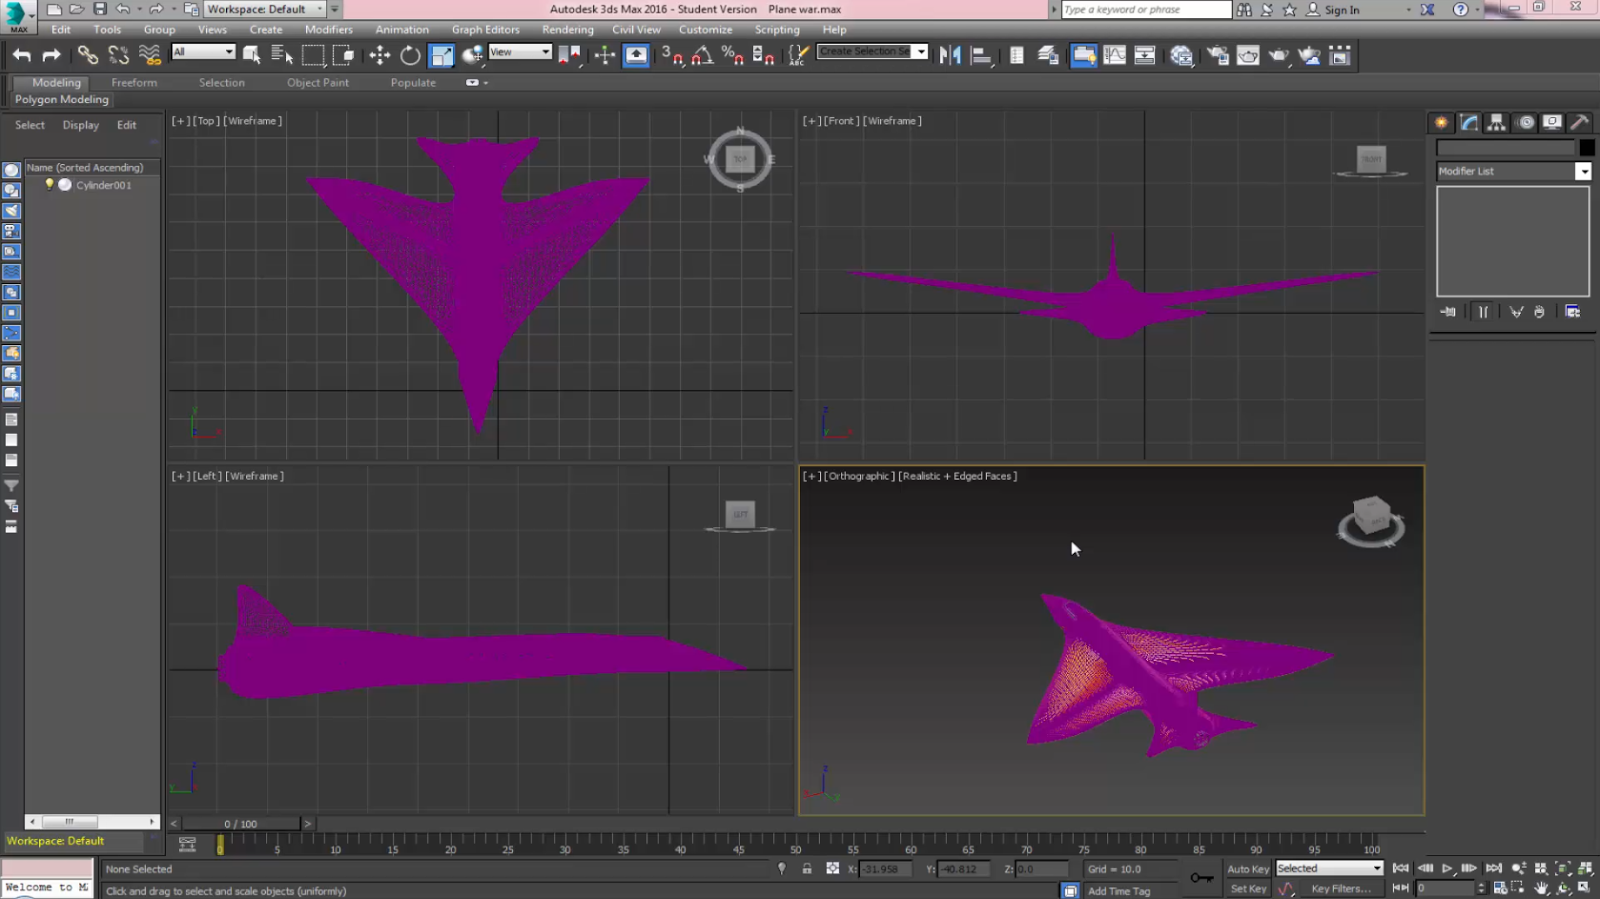This screenshot has height=899, width=1600.
Task: Click the Pan View hand icon
Action: pos(1541,887)
